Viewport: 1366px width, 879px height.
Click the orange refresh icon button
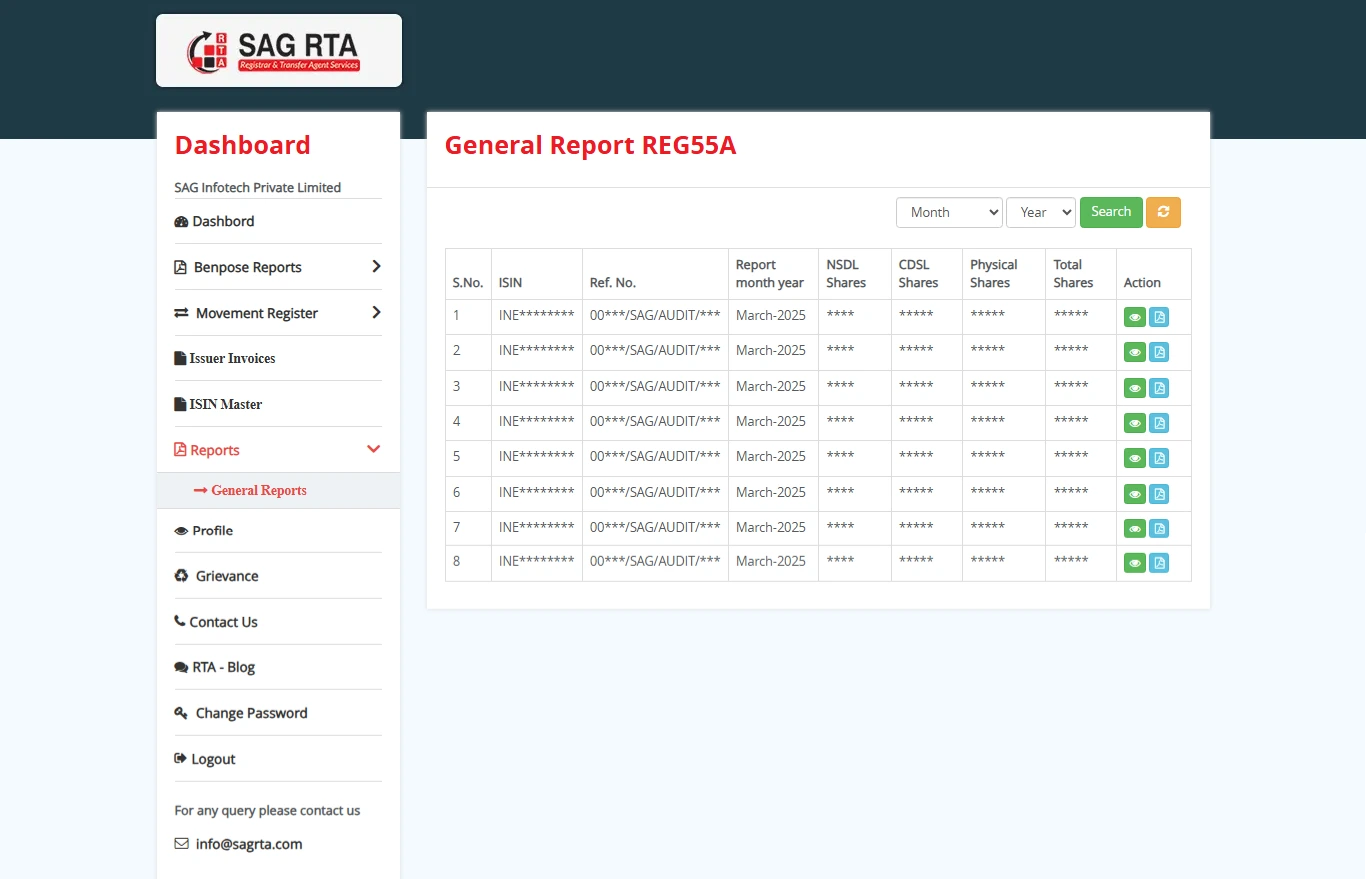coord(1163,212)
